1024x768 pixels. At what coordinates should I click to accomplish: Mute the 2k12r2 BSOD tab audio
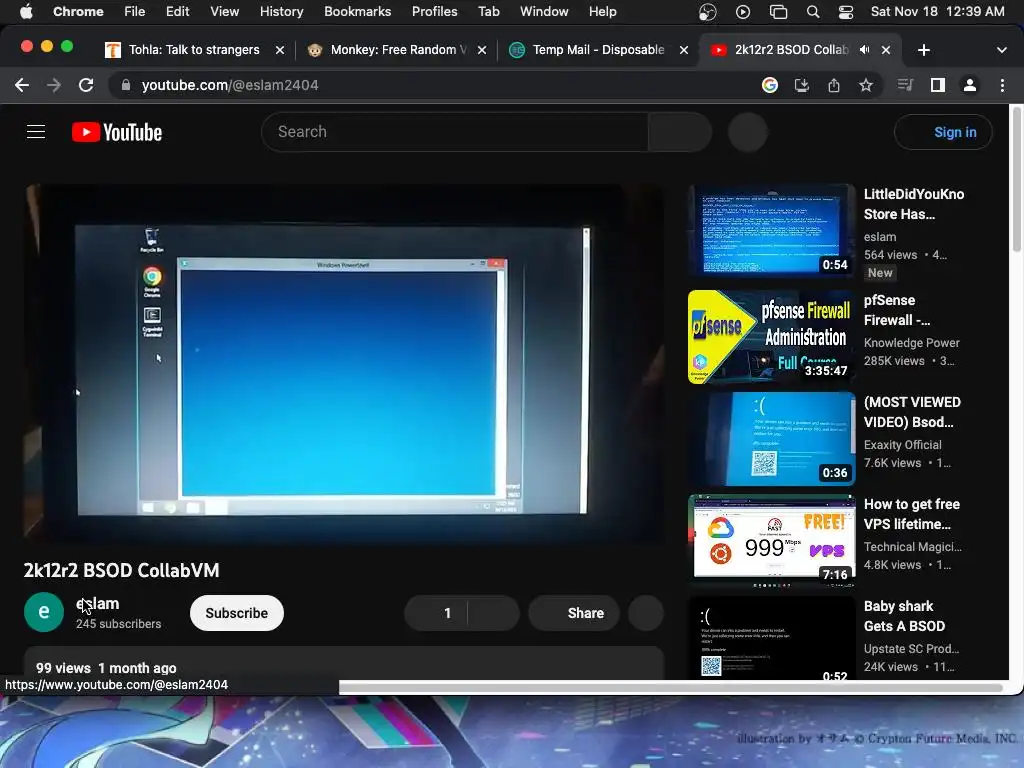[864, 50]
